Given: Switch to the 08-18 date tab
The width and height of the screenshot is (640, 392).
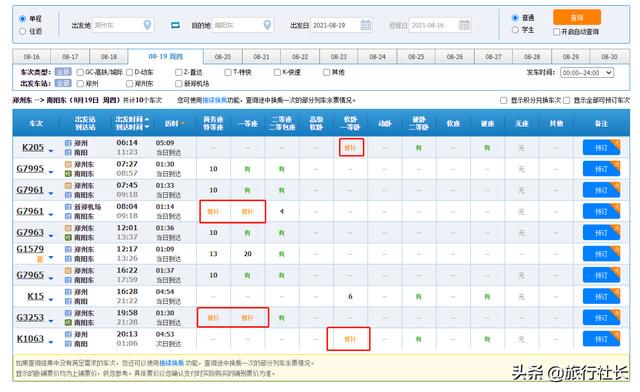Looking at the screenshot, I should 109,57.
